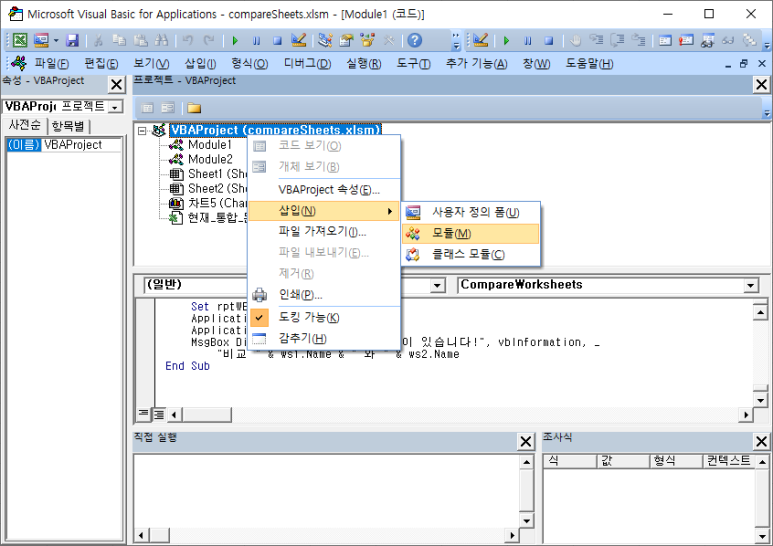Click the Run play icon in debug toolbar
The height and width of the screenshot is (546, 773).
click(x=506, y=41)
